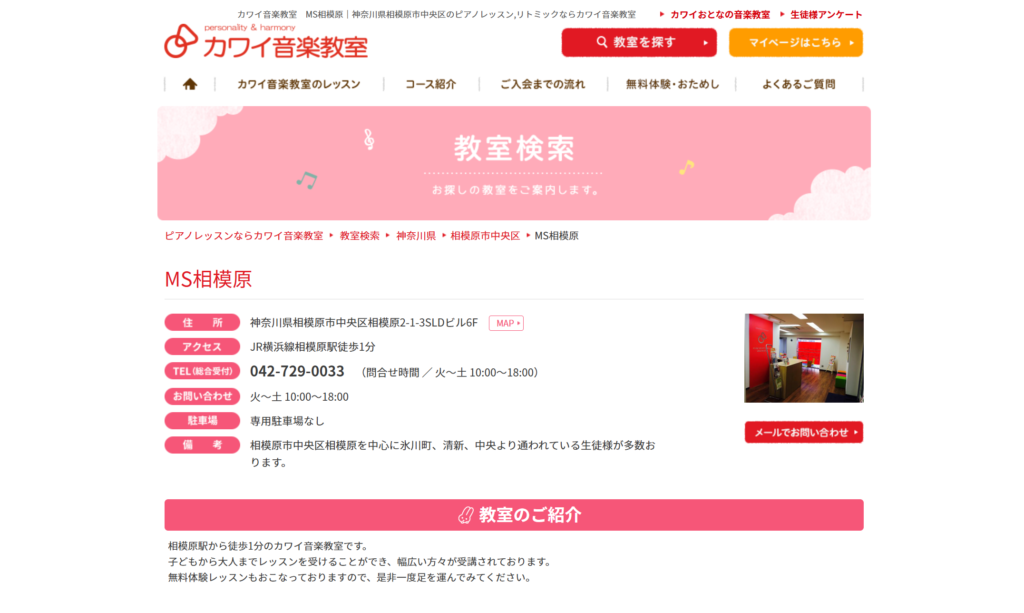
Task: Select コース紹介 in the navigation
Action: coord(430,84)
